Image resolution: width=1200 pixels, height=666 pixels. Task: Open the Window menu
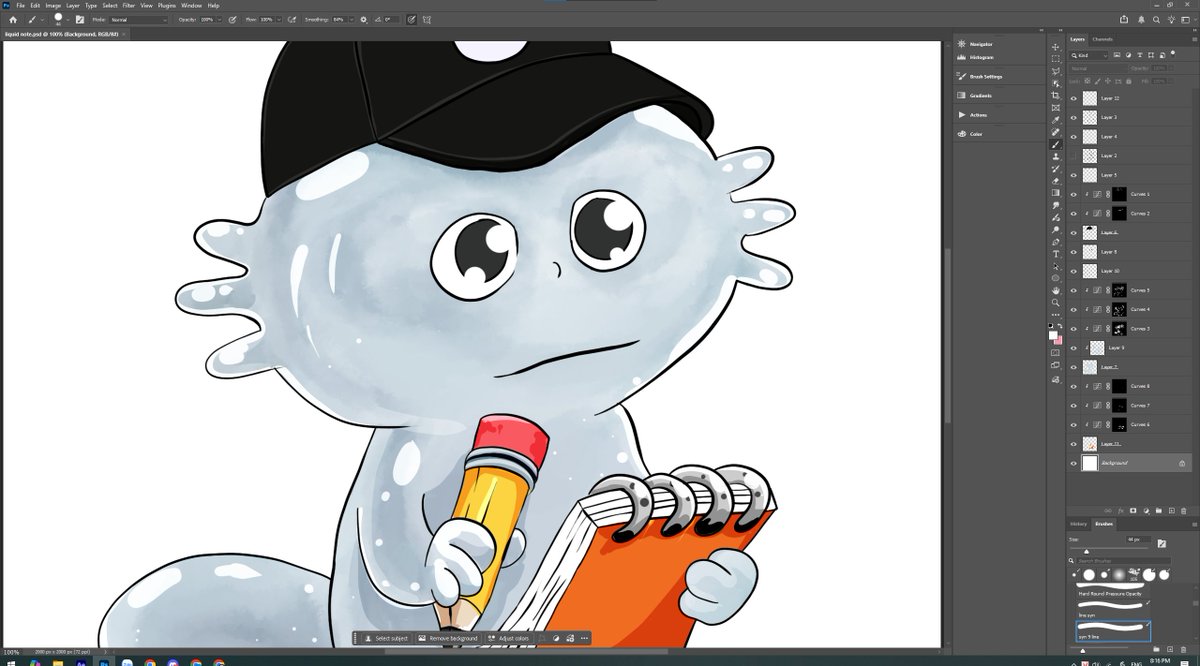click(x=191, y=5)
